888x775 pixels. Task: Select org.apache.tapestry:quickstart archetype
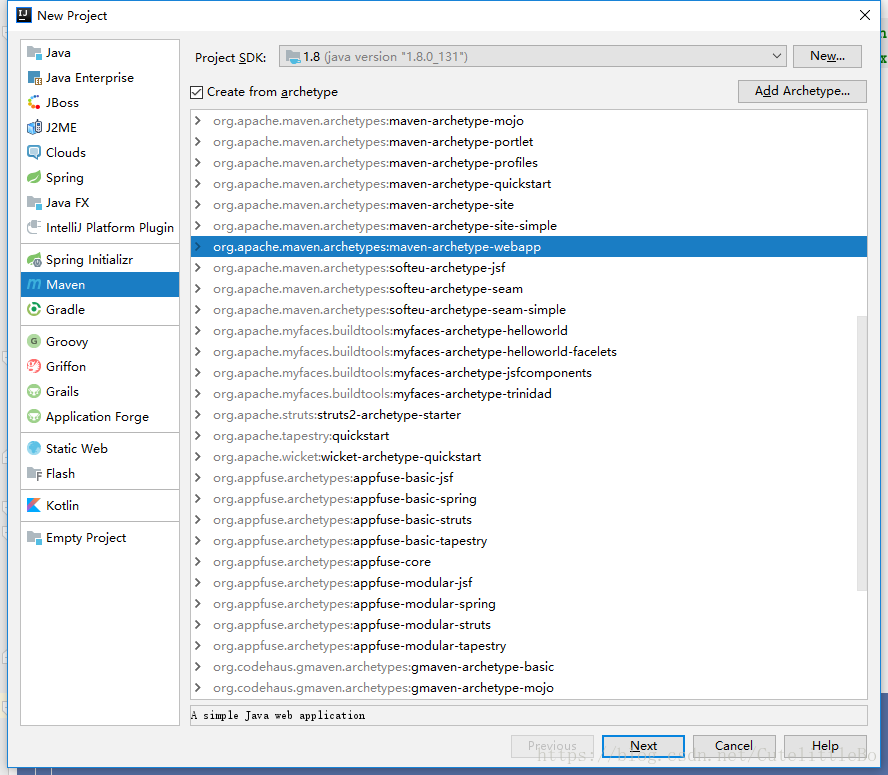point(528,436)
